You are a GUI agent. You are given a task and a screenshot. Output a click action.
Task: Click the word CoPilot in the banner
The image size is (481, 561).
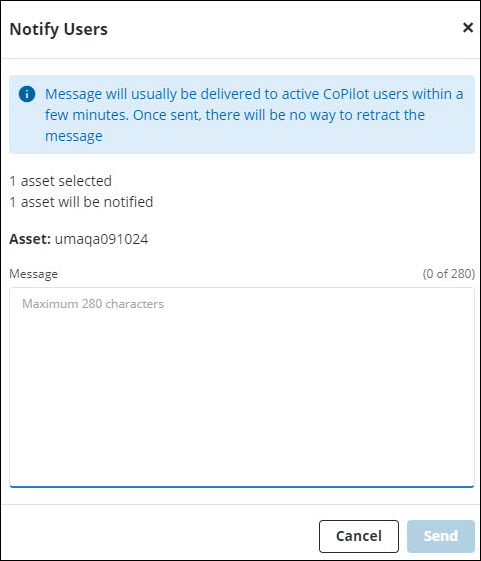346,94
